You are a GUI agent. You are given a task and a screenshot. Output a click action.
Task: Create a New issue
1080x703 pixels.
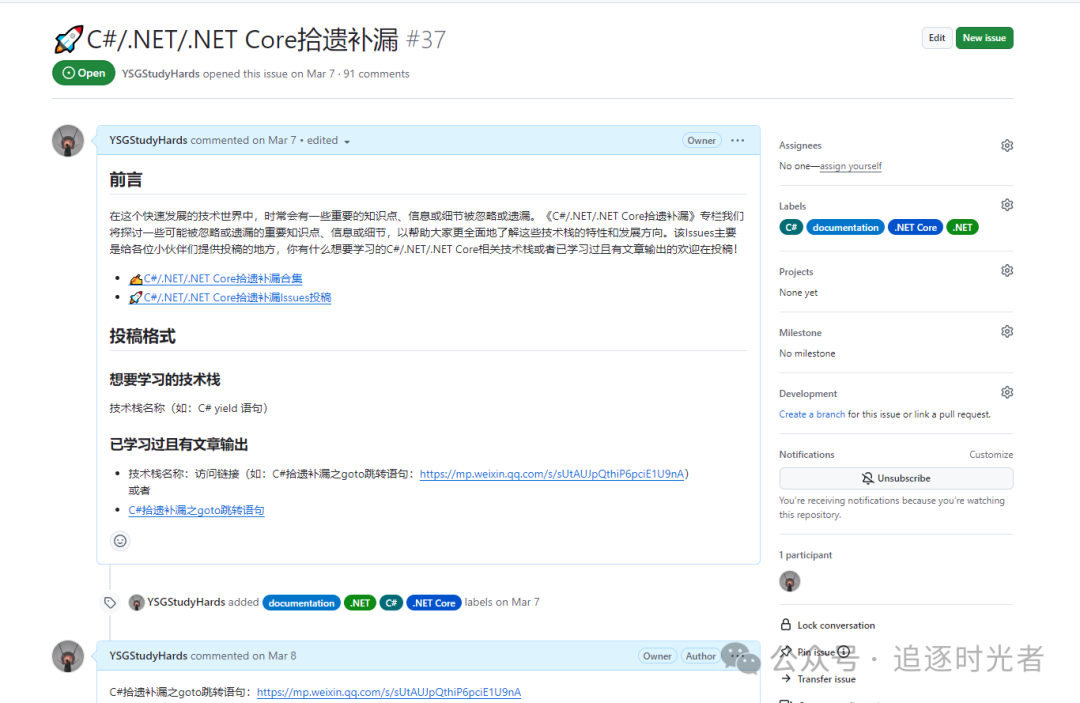click(984, 38)
